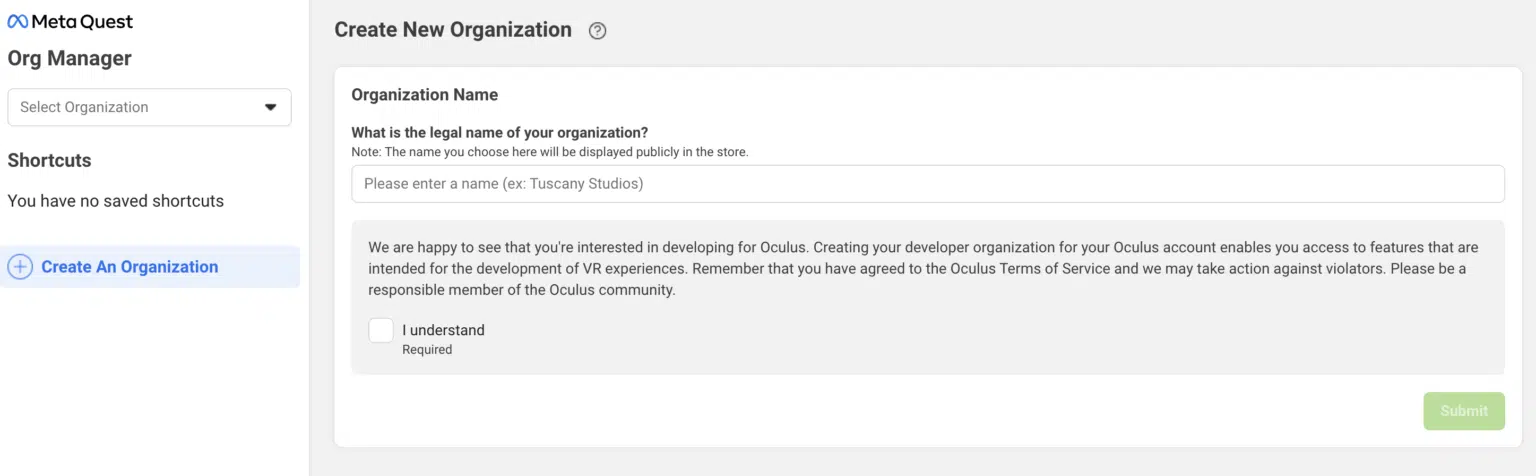The height and width of the screenshot is (476, 1536).
Task: Click the legal name question label
Action: (x=500, y=133)
